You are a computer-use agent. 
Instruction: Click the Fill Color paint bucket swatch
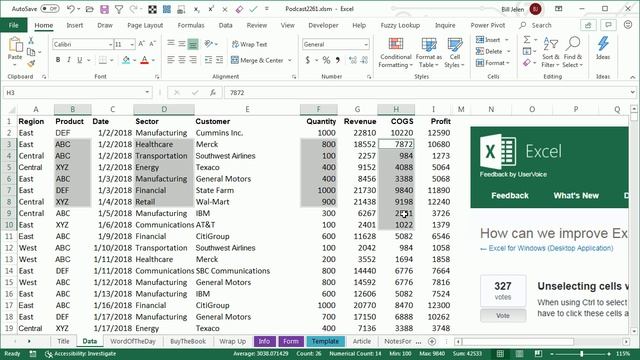click(x=126, y=60)
